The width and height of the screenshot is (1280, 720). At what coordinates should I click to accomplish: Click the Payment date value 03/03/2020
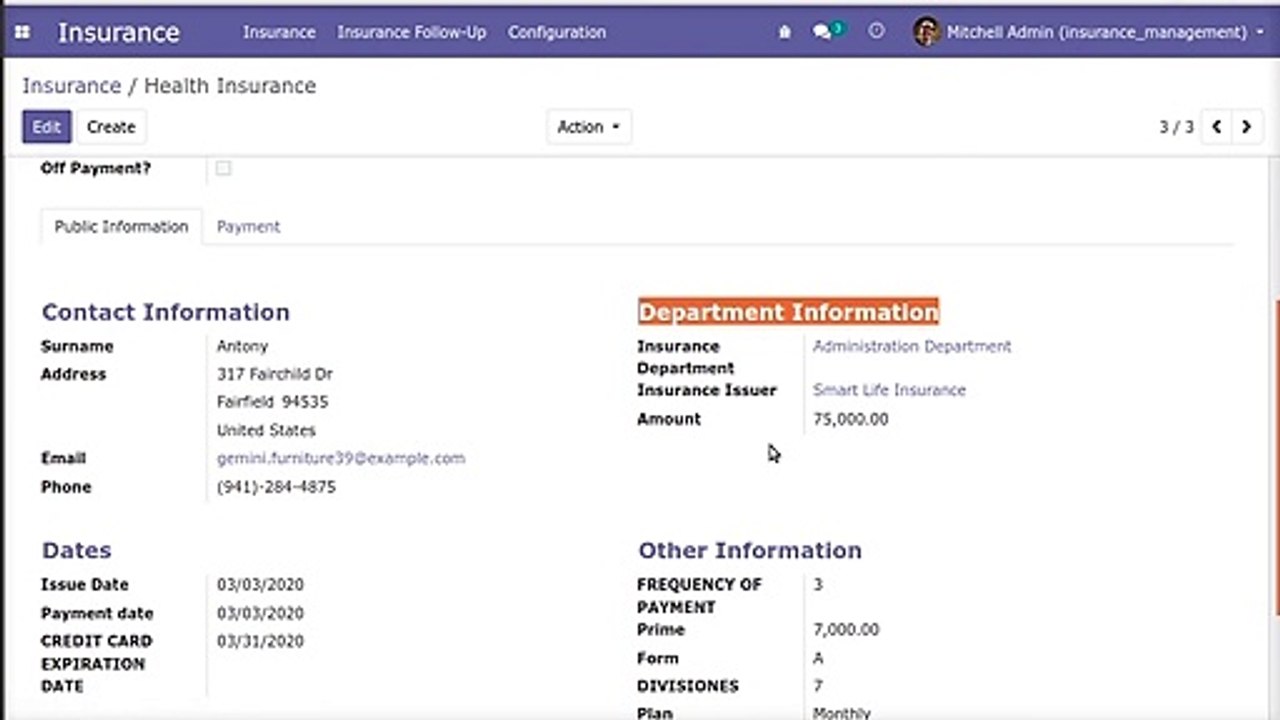(x=260, y=613)
